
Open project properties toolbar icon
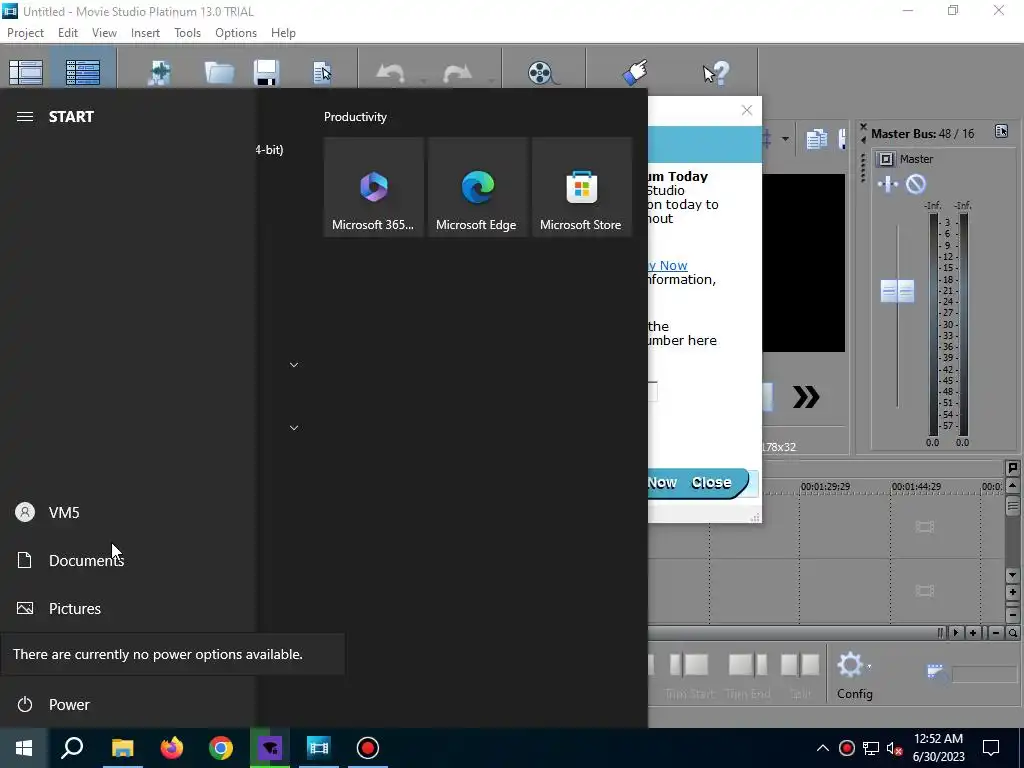323,72
